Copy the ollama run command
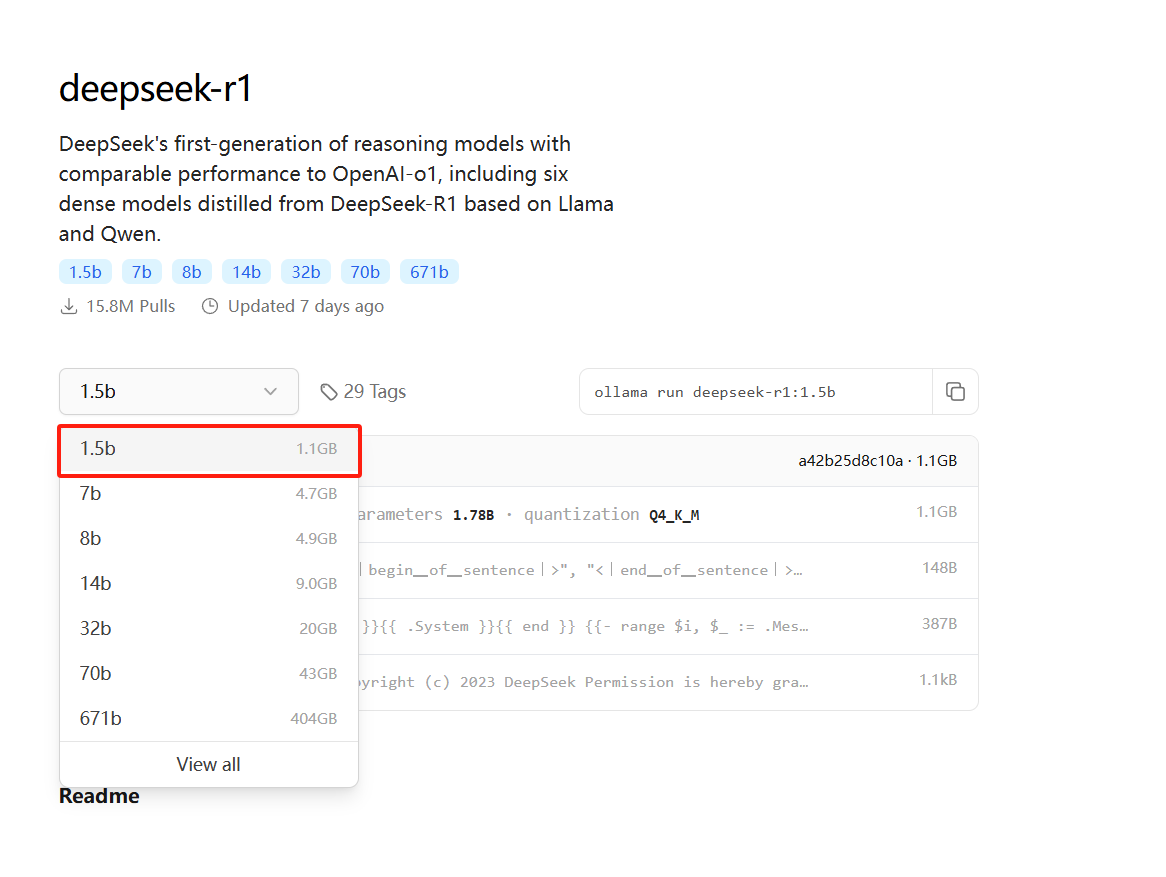The height and width of the screenshot is (877, 1166). click(x=955, y=391)
